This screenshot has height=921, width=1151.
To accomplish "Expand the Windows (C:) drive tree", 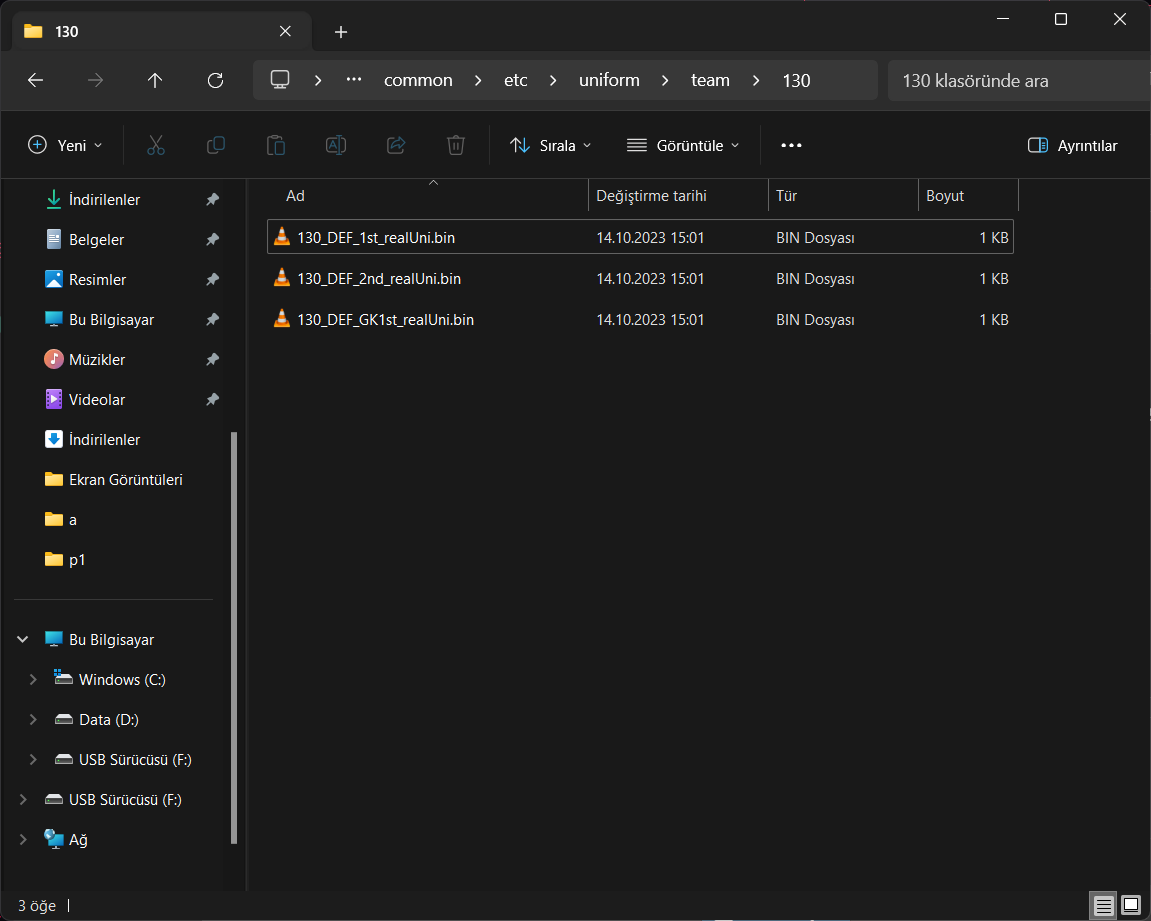I will (x=33, y=679).
